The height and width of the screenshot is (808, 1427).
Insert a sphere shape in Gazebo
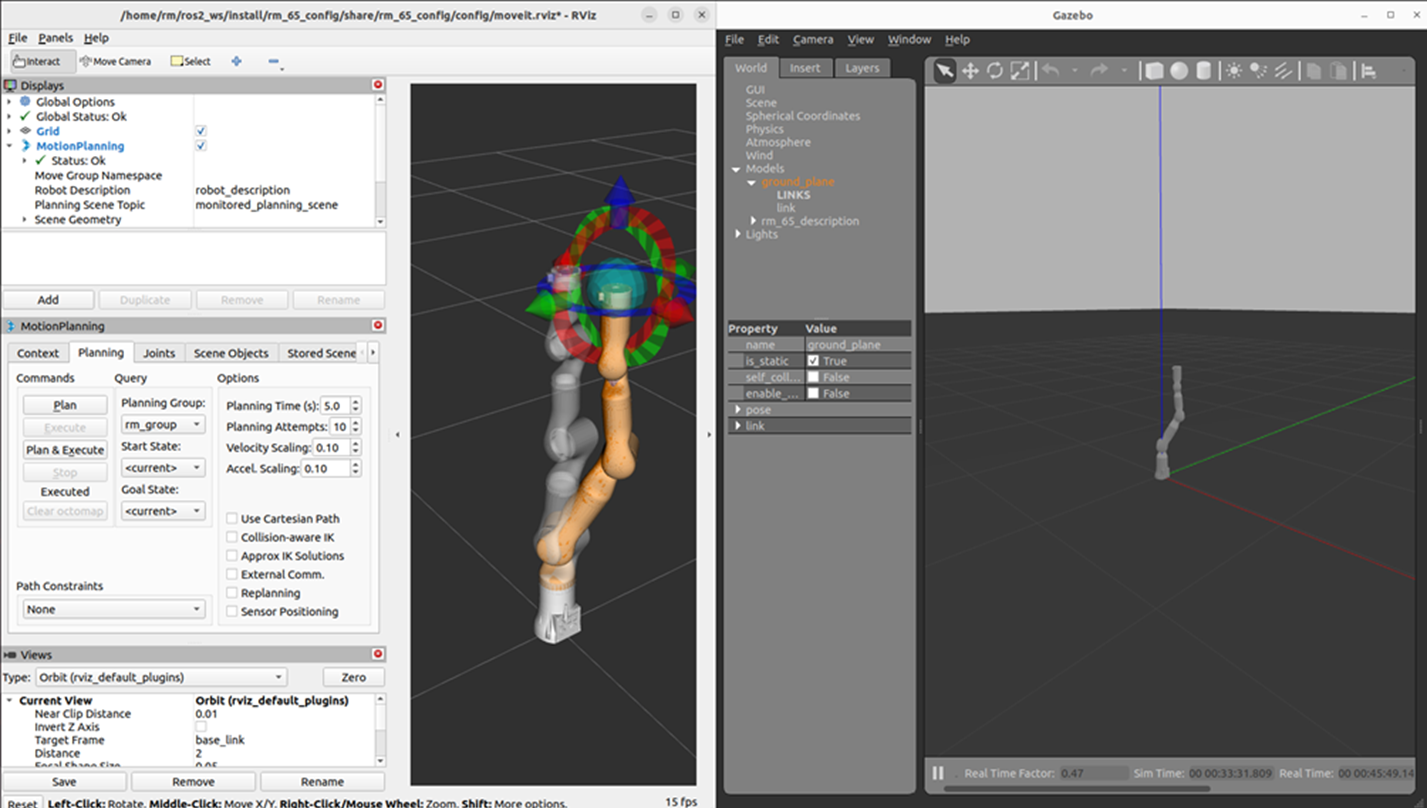1180,70
